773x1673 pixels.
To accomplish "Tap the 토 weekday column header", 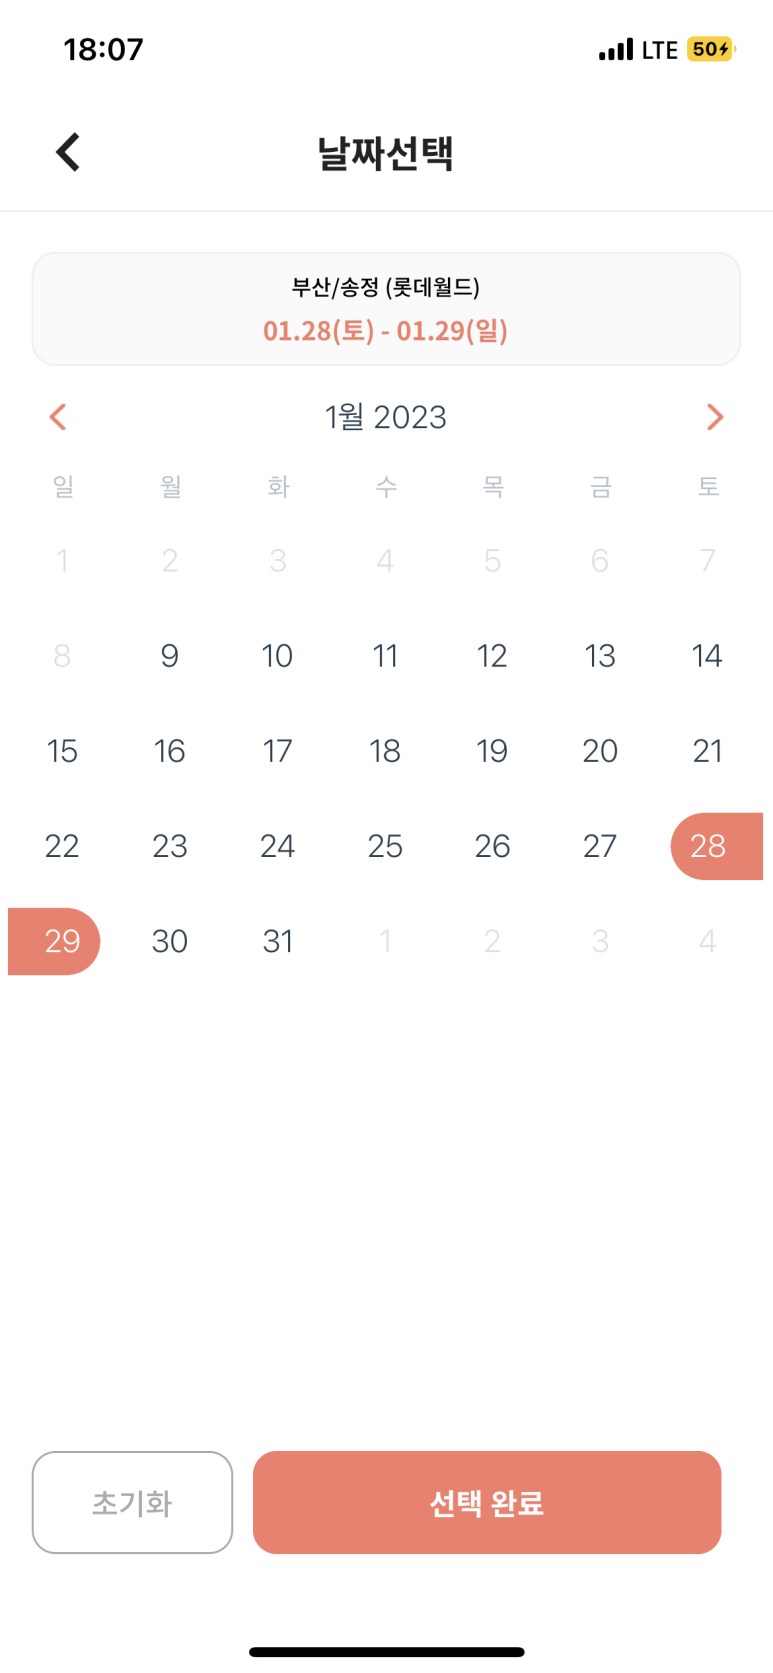I will click(708, 486).
